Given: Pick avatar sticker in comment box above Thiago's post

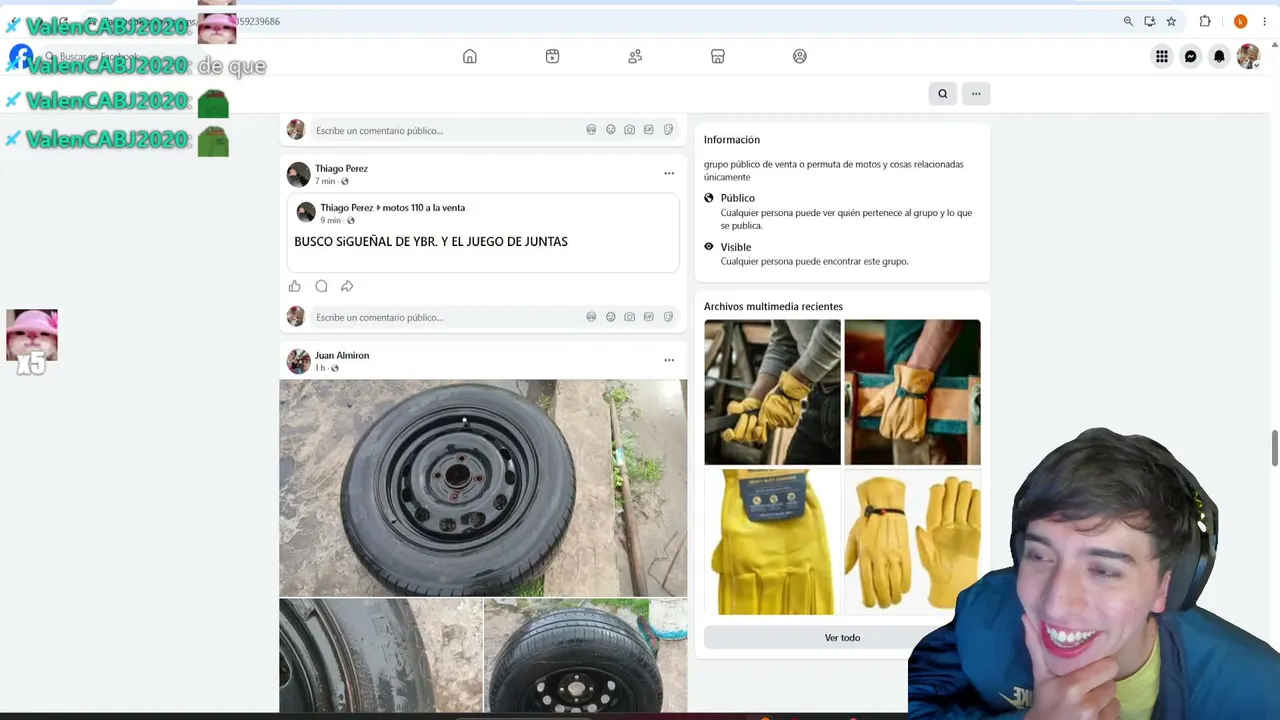Looking at the screenshot, I should (591, 130).
